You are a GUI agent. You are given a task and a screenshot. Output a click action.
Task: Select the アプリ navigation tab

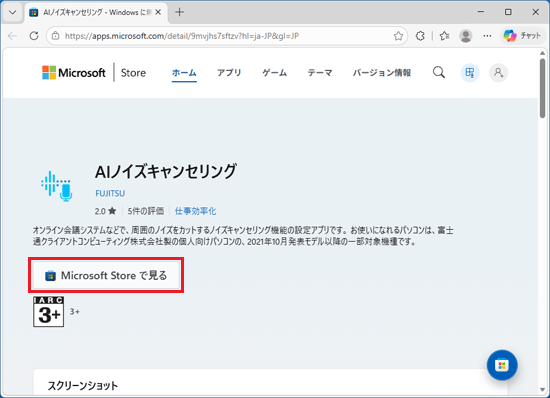click(x=229, y=73)
